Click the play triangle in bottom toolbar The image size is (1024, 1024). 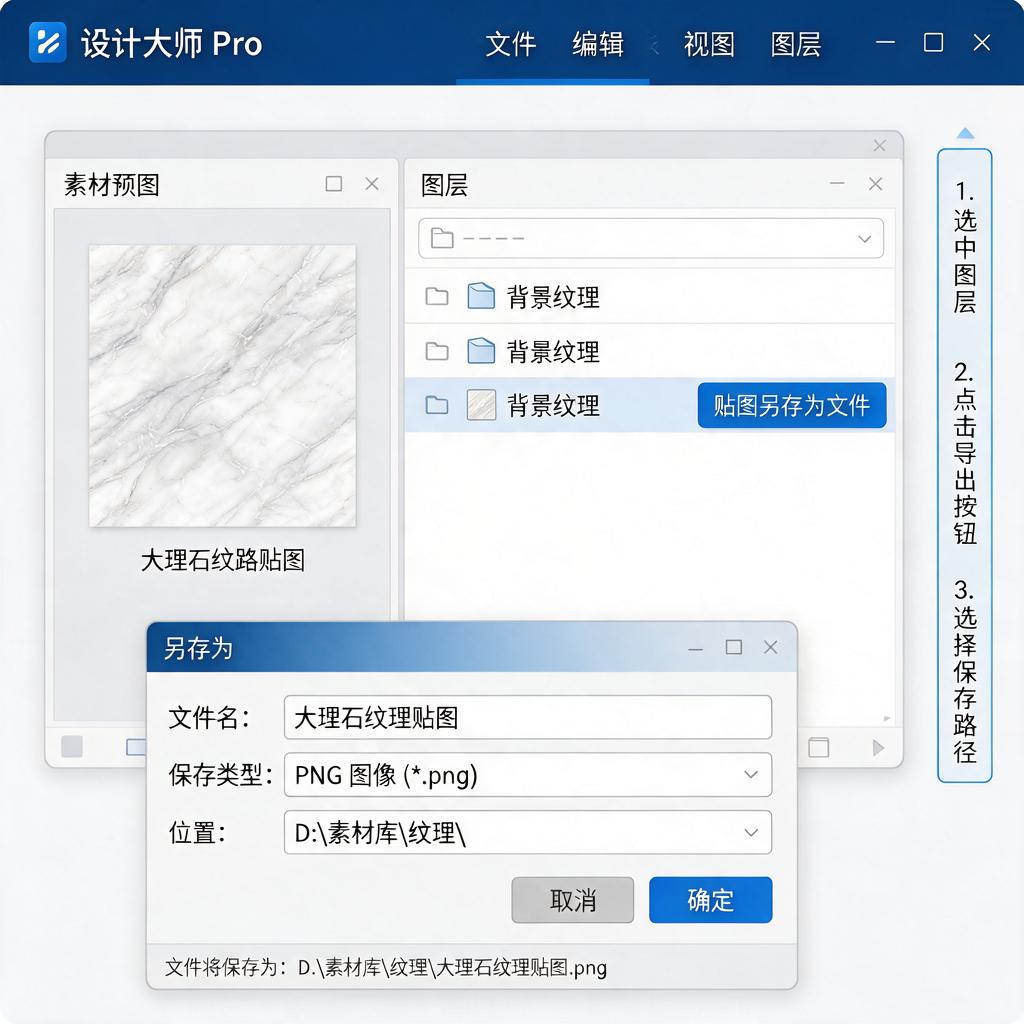click(878, 747)
